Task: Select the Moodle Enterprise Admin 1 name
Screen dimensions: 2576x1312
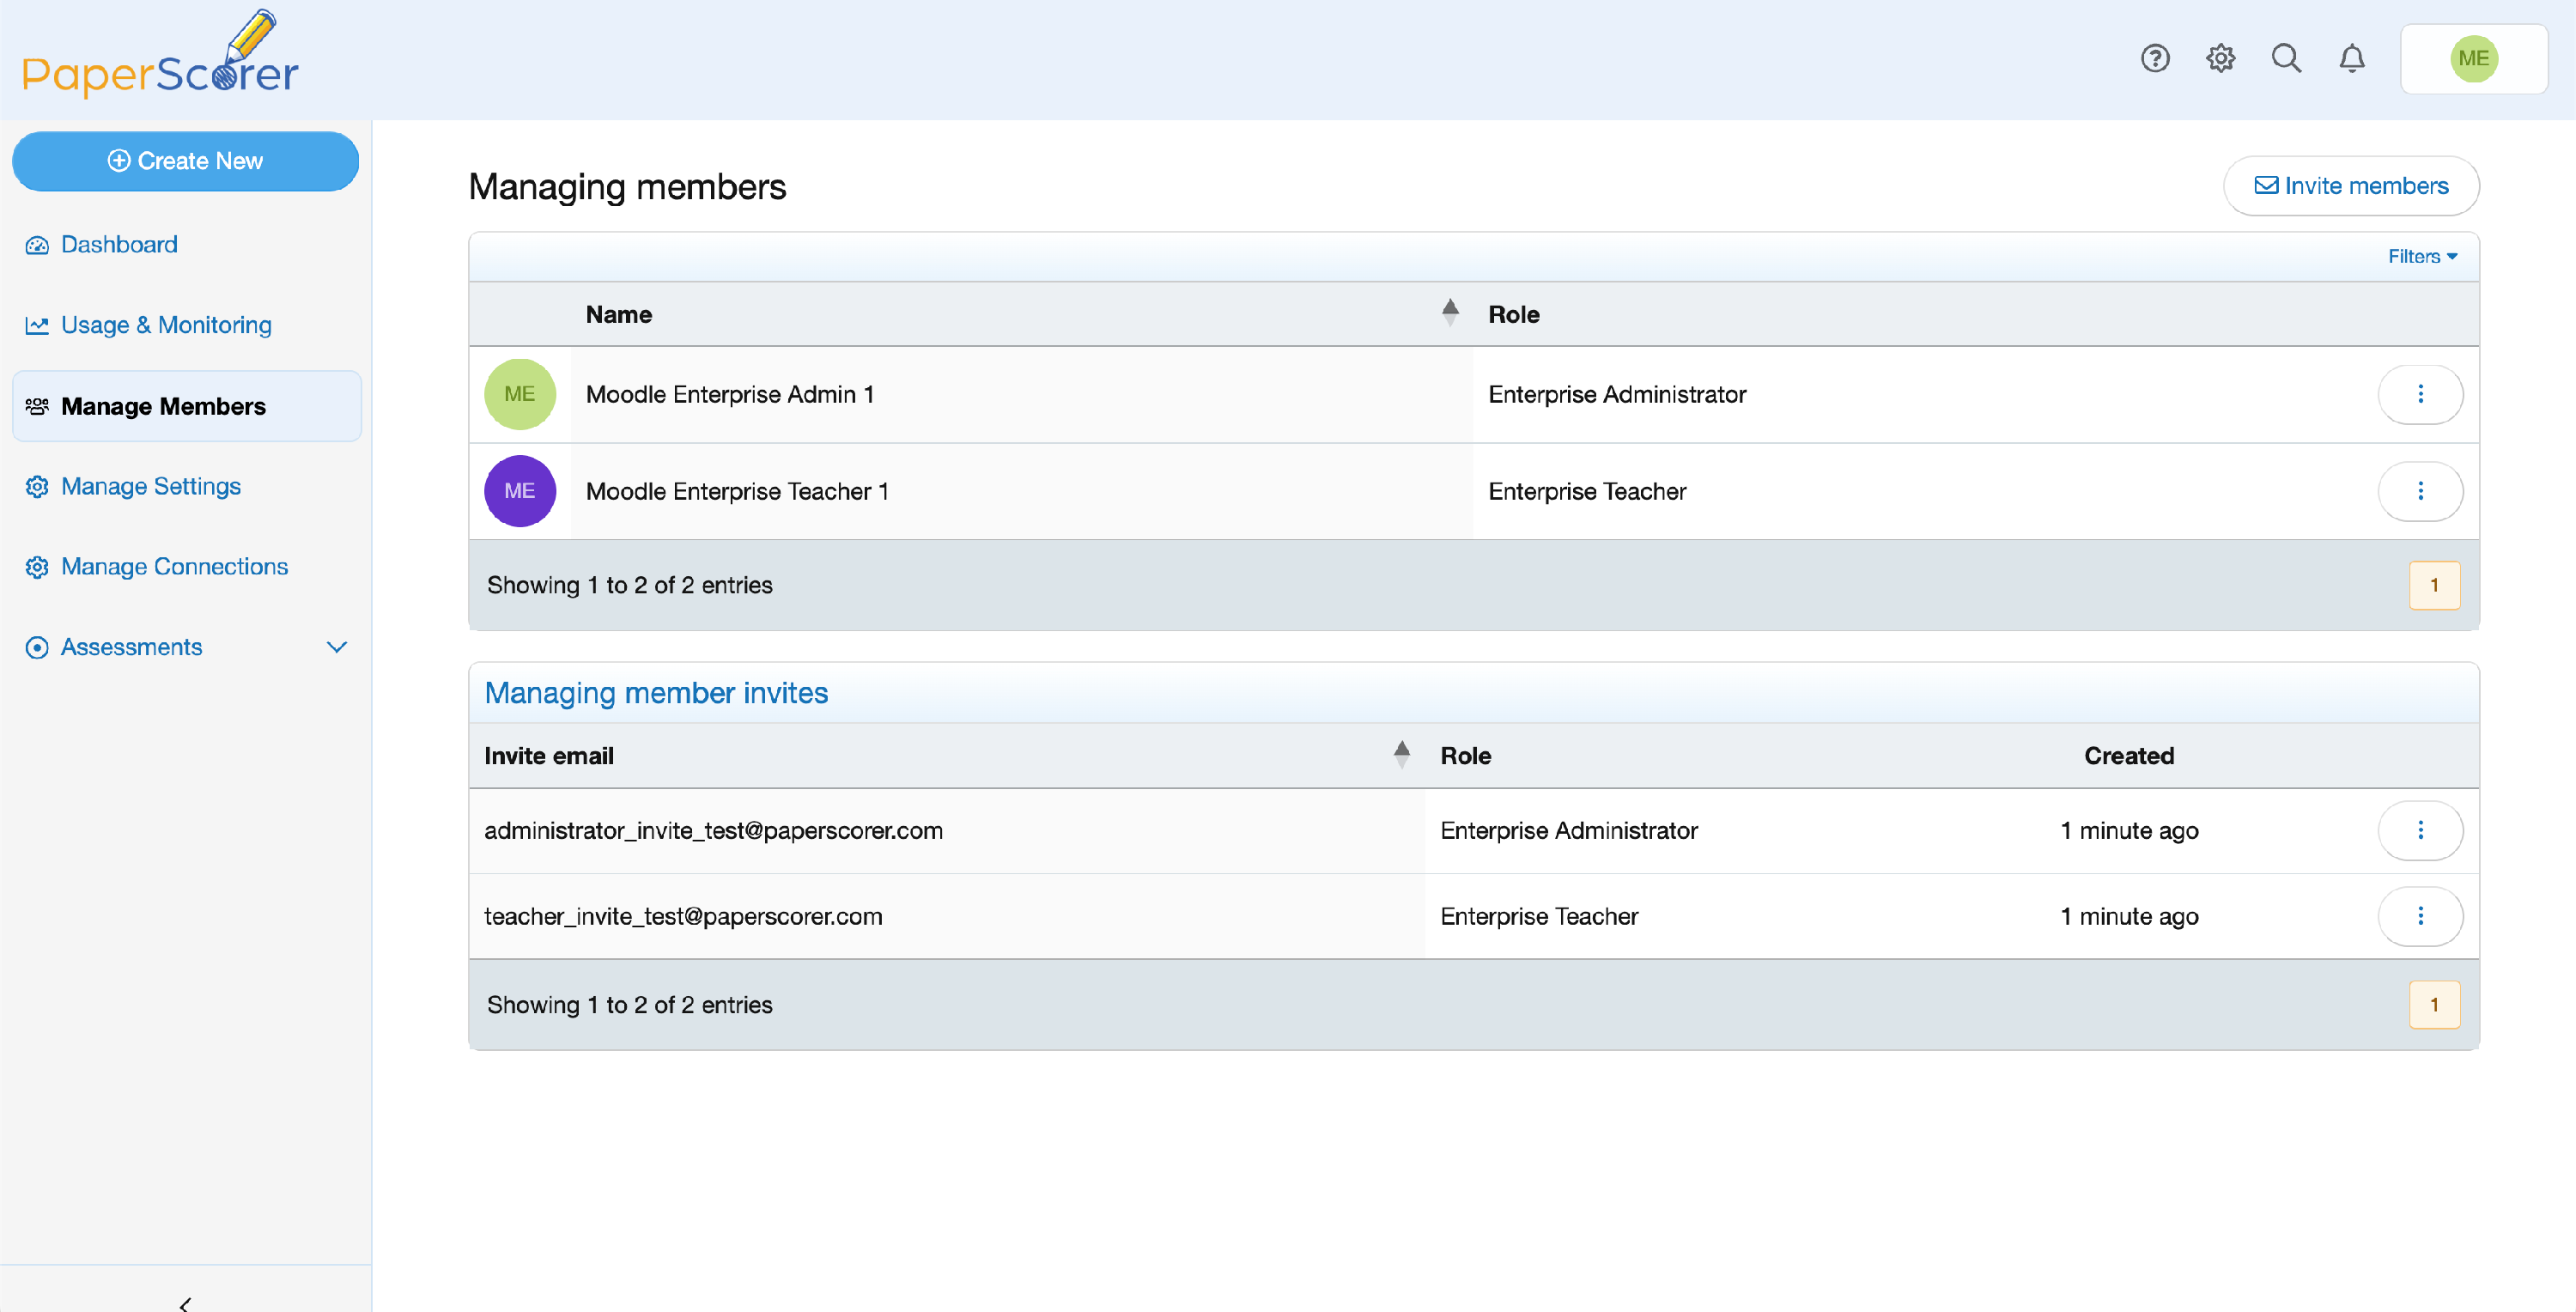Action: pyautogui.click(x=730, y=394)
